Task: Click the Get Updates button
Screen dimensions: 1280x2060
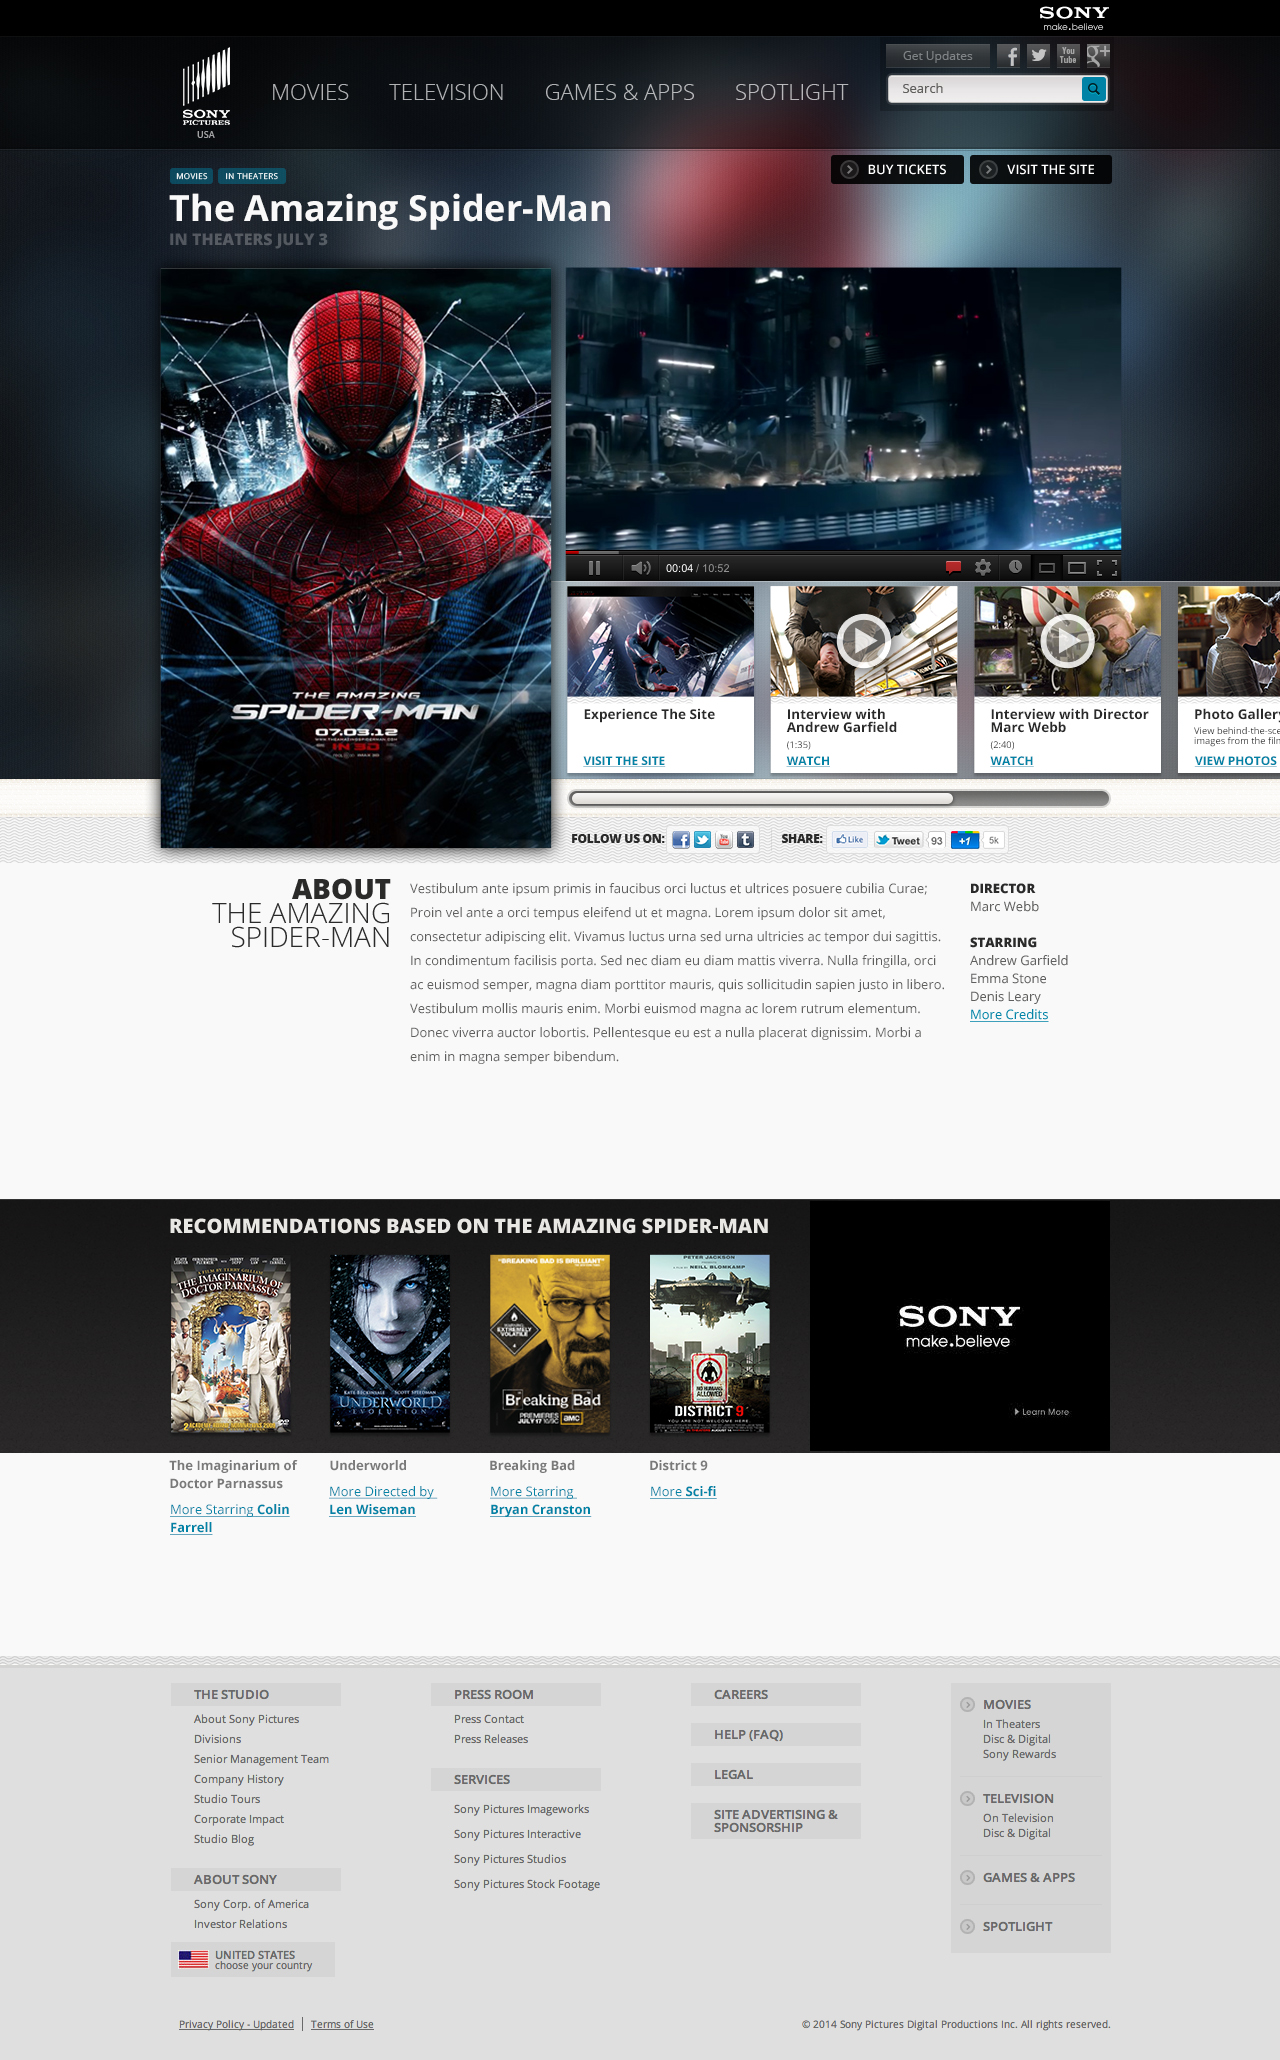Action: (x=938, y=56)
